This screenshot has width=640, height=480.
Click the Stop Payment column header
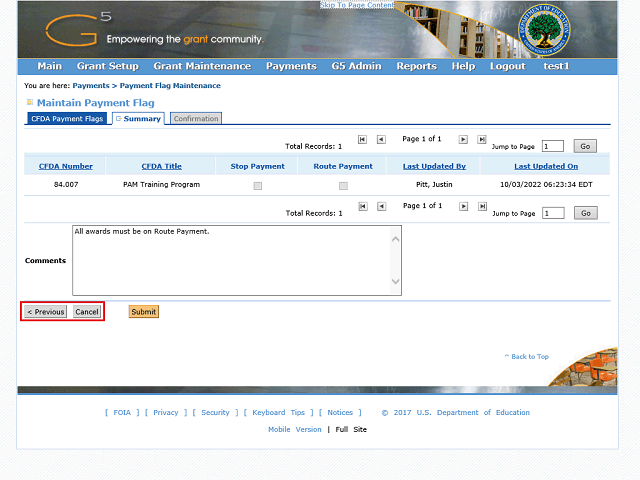258,166
